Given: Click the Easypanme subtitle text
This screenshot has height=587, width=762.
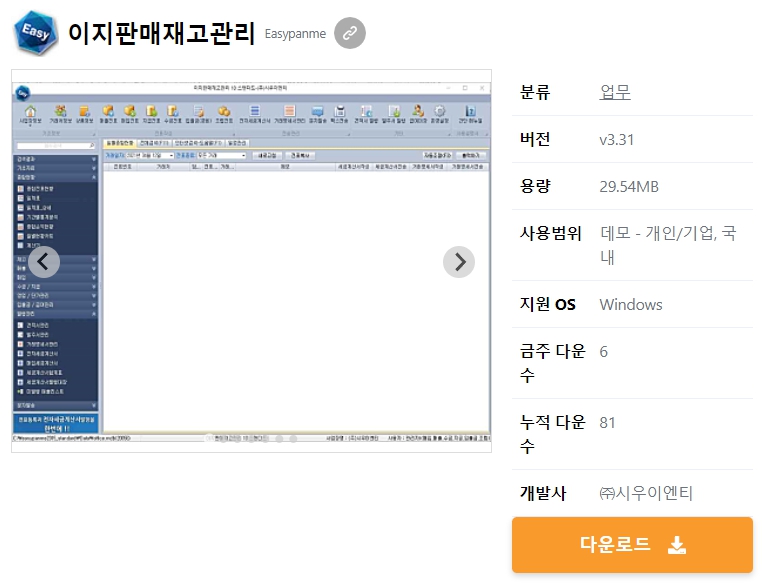Looking at the screenshot, I should 295,34.
